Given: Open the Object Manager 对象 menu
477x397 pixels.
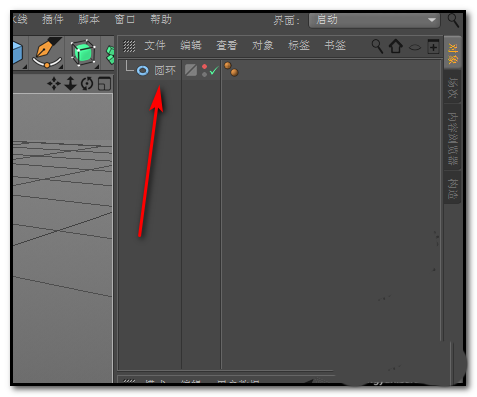Looking at the screenshot, I should [x=263, y=45].
